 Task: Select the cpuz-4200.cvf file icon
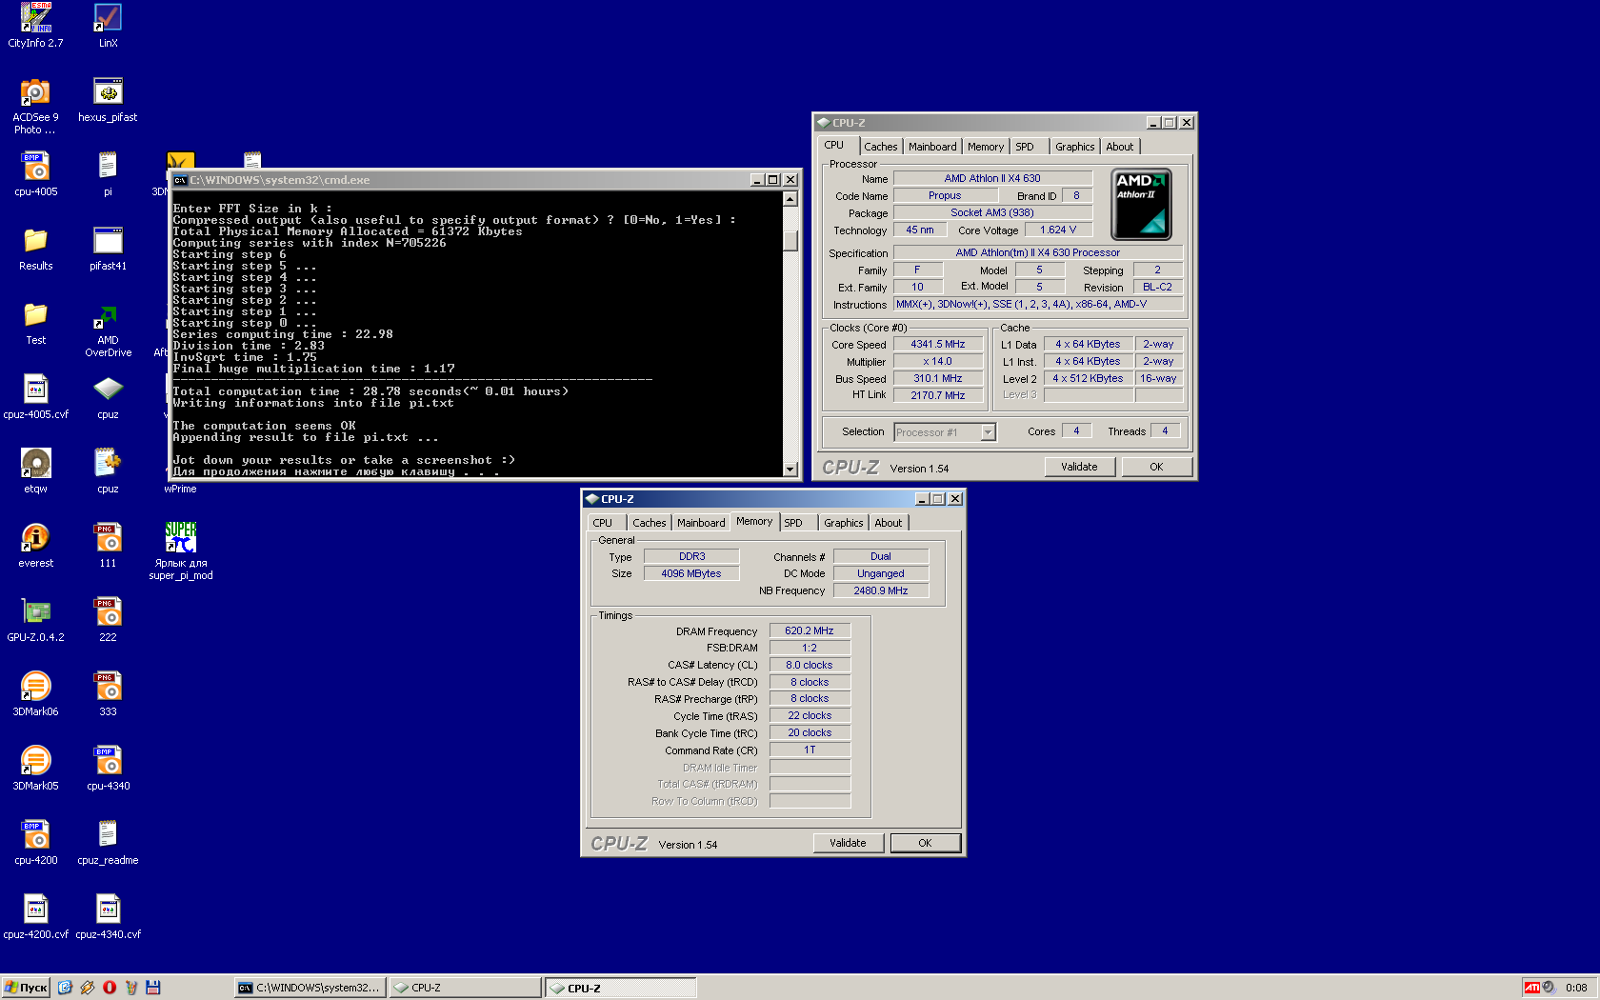click(x=36, y=916)
